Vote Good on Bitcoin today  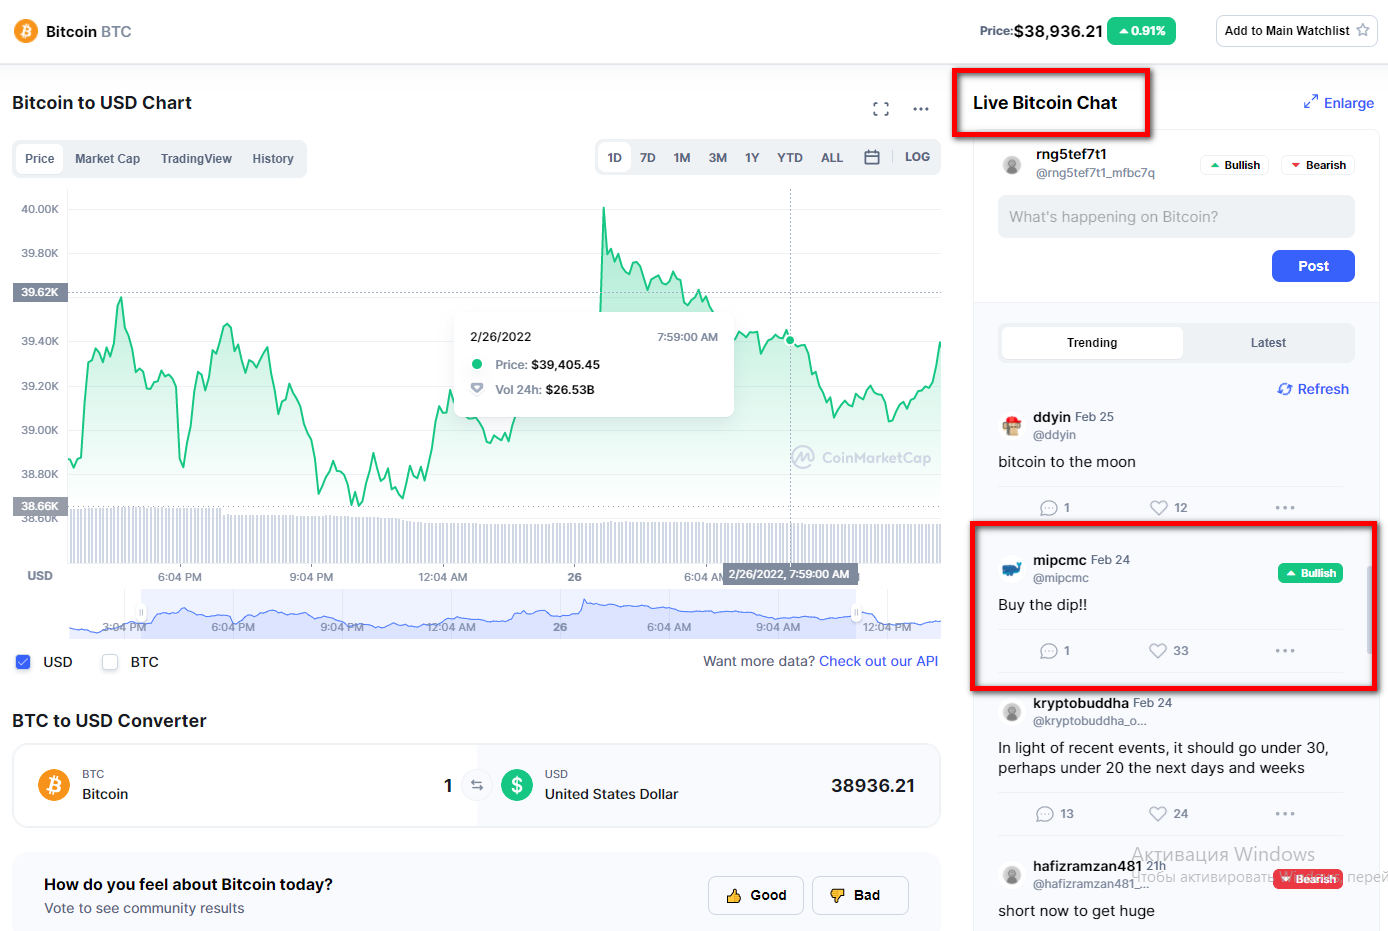pos(757,895)
